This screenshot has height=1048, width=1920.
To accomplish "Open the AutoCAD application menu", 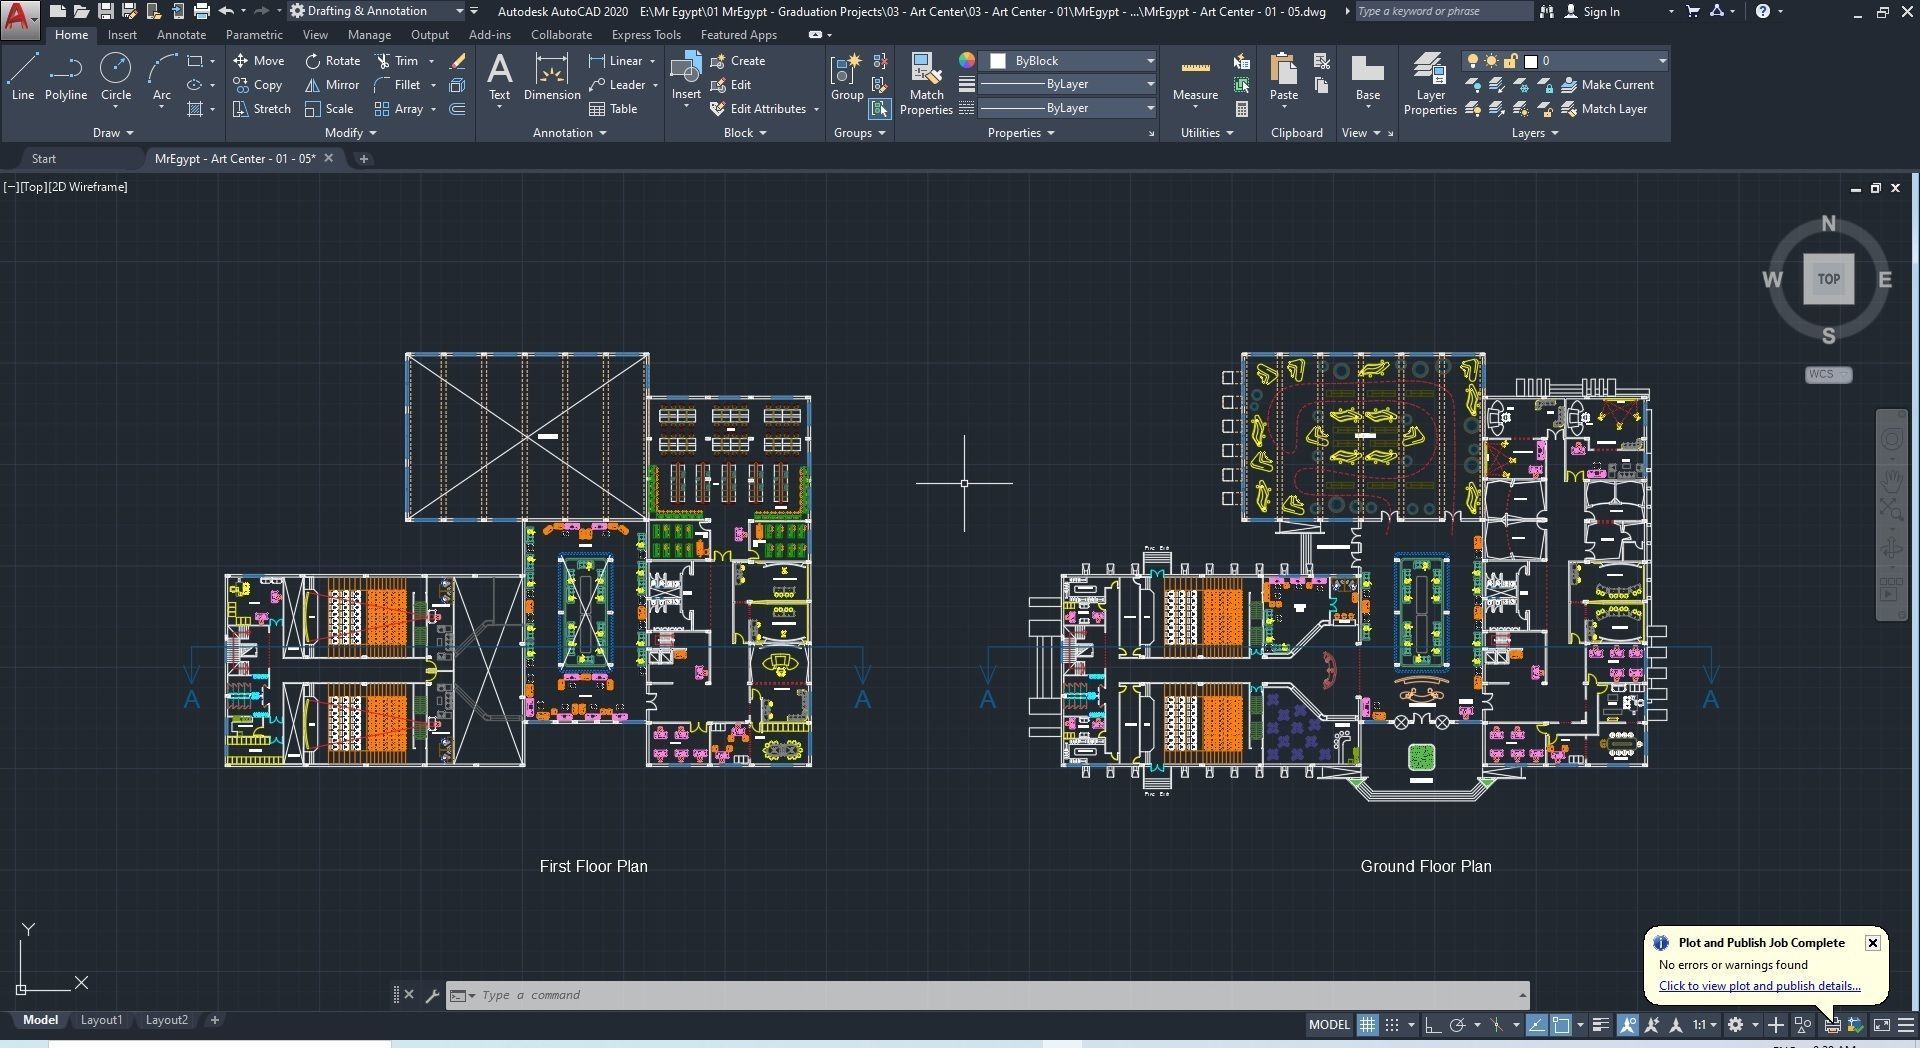I will 20,18.
